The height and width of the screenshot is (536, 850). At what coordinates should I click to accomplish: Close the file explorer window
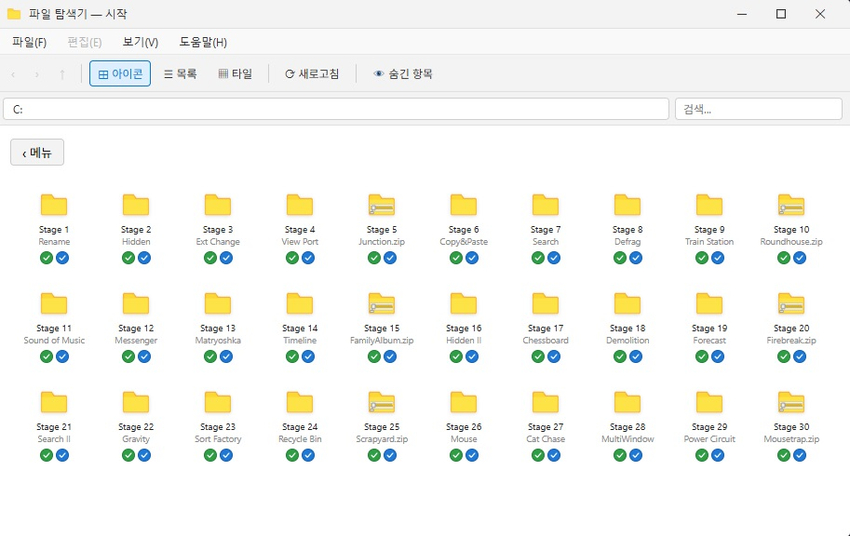820,14
